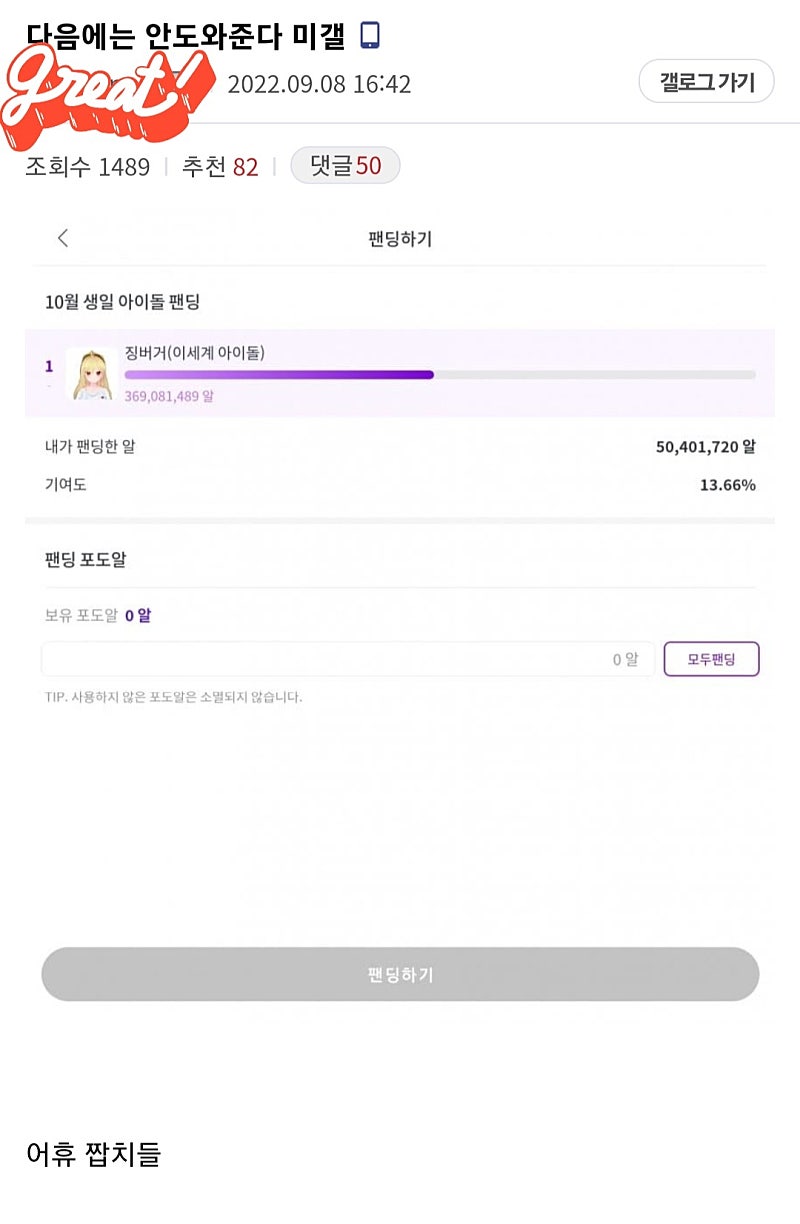Screen dimensions: 800x1224
Task: Click the Great! sticker icon
Action: (x=108, y=92)
